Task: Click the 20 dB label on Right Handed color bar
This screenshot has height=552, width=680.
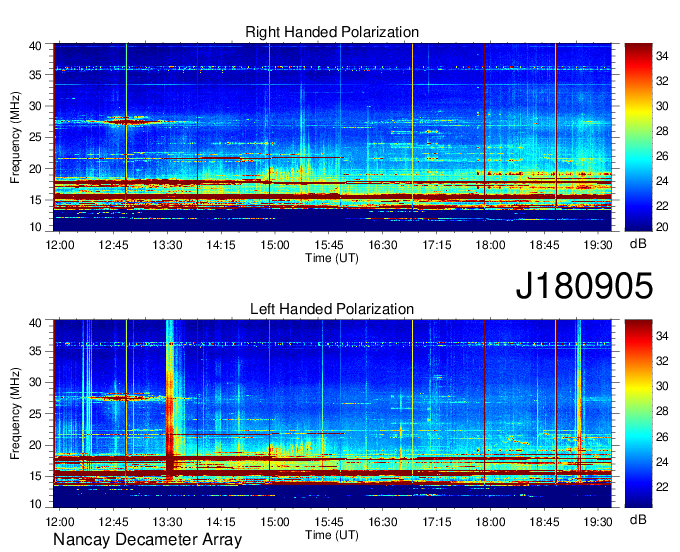Action: [x=662, y=226]
